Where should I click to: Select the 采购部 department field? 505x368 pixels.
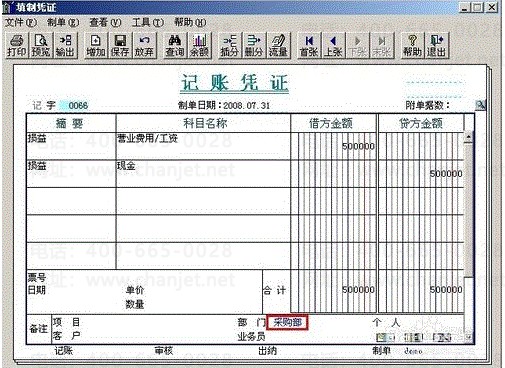click(x=287, y=322)
